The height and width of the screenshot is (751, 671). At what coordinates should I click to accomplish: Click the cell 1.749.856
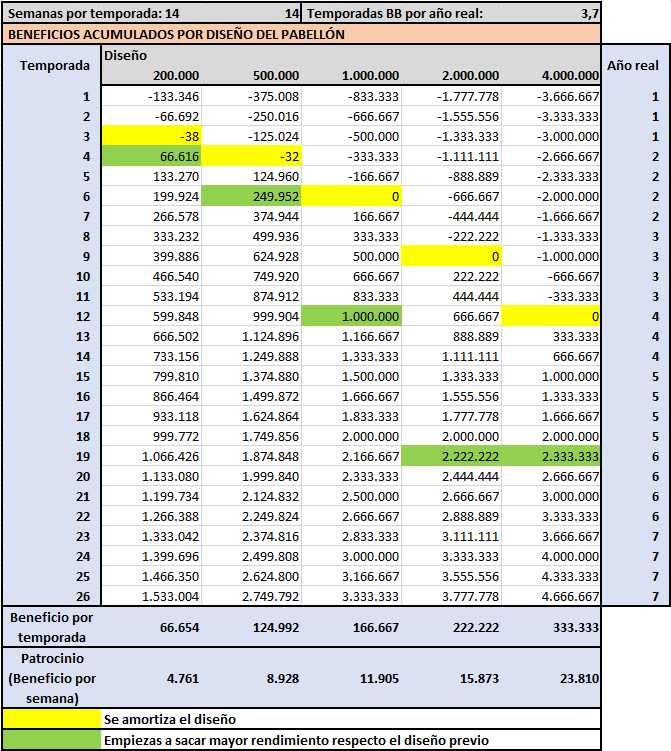click(252, 436)
